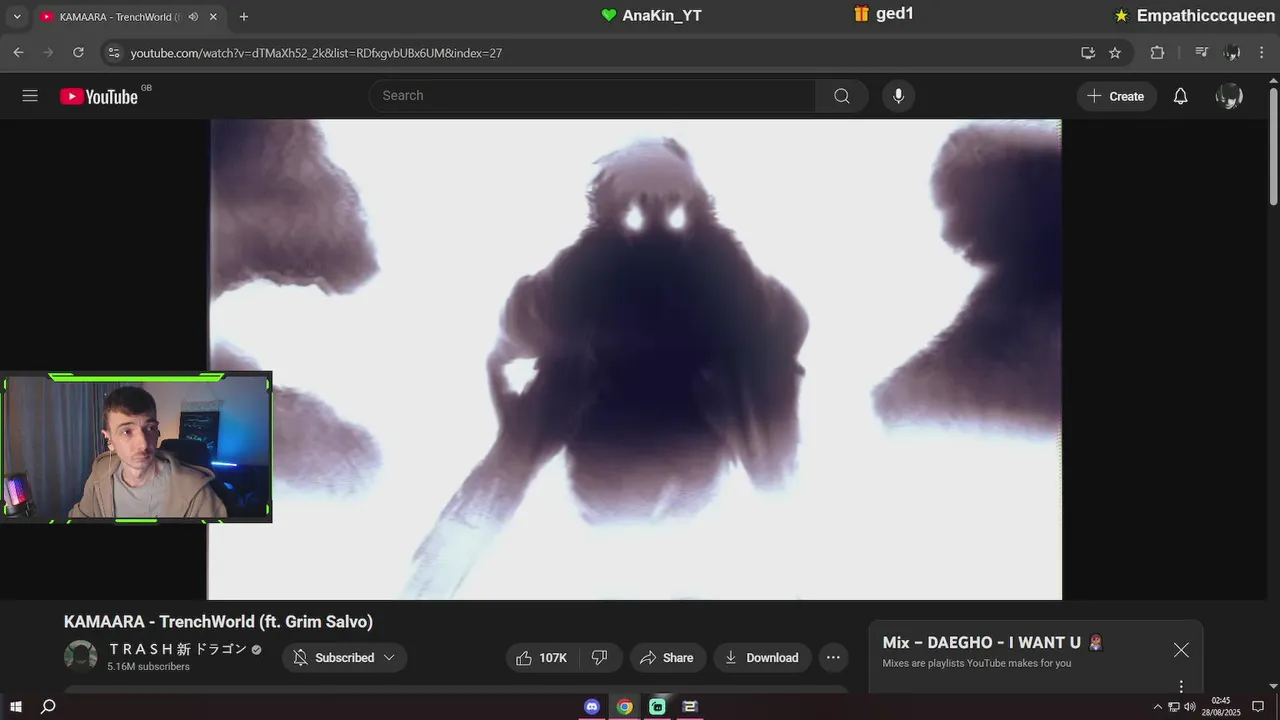
Task: Dislike the video with thumbs-down icon
Action: (600, 657)
